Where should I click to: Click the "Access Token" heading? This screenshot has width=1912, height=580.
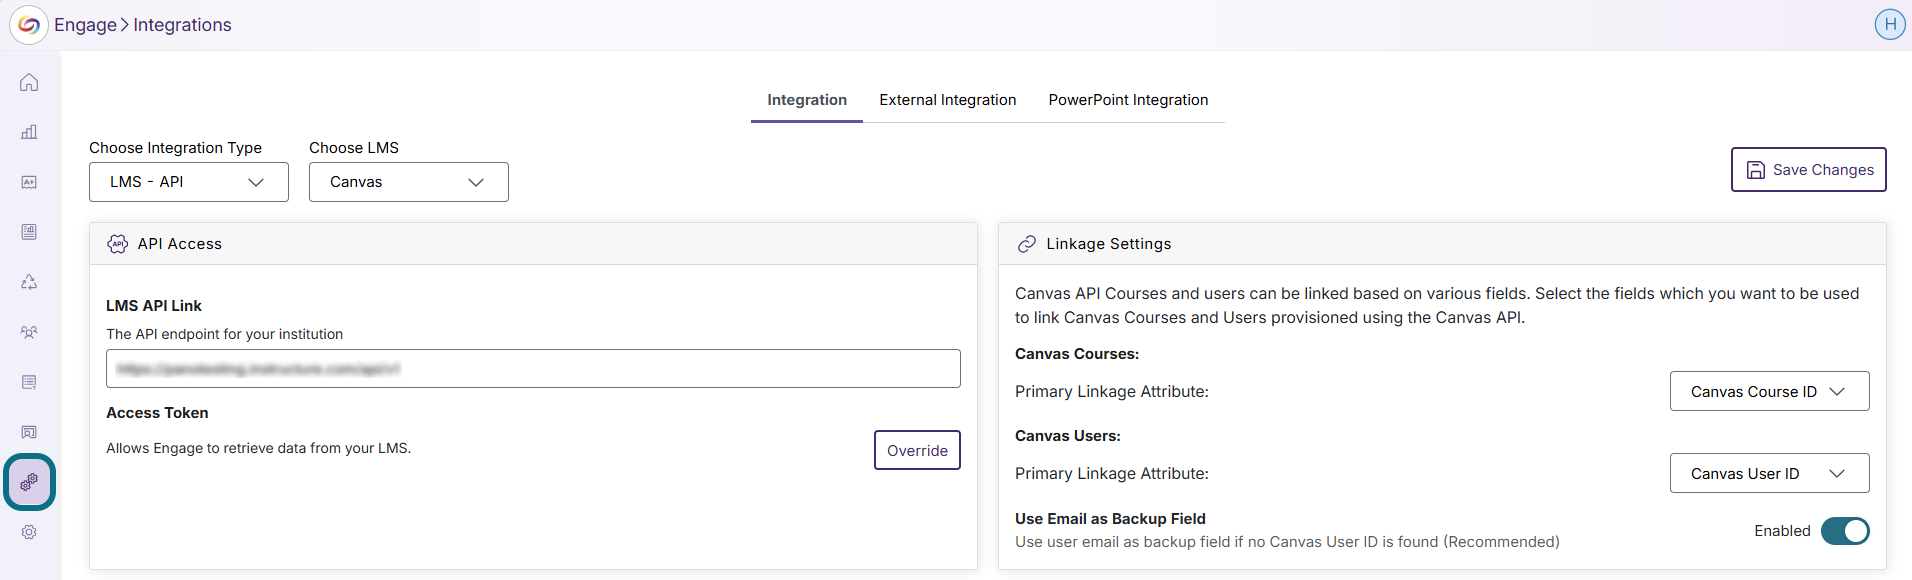point(157,413)
